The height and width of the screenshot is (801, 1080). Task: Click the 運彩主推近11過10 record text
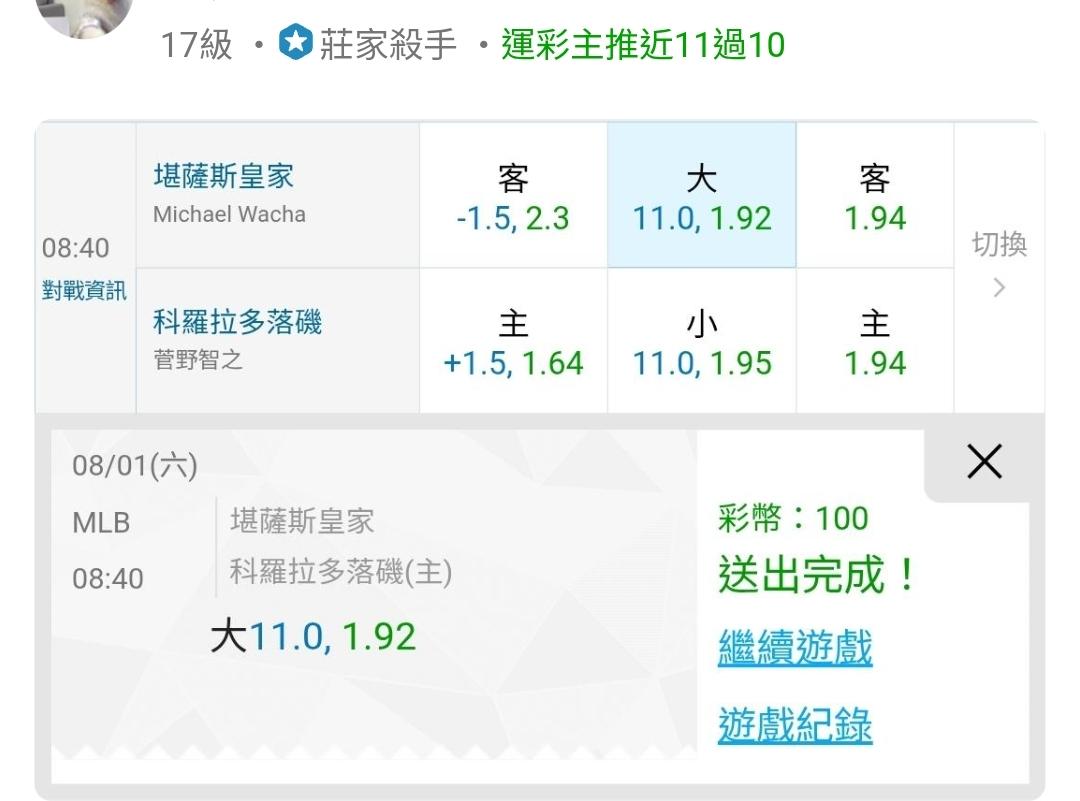click(643, 45)
